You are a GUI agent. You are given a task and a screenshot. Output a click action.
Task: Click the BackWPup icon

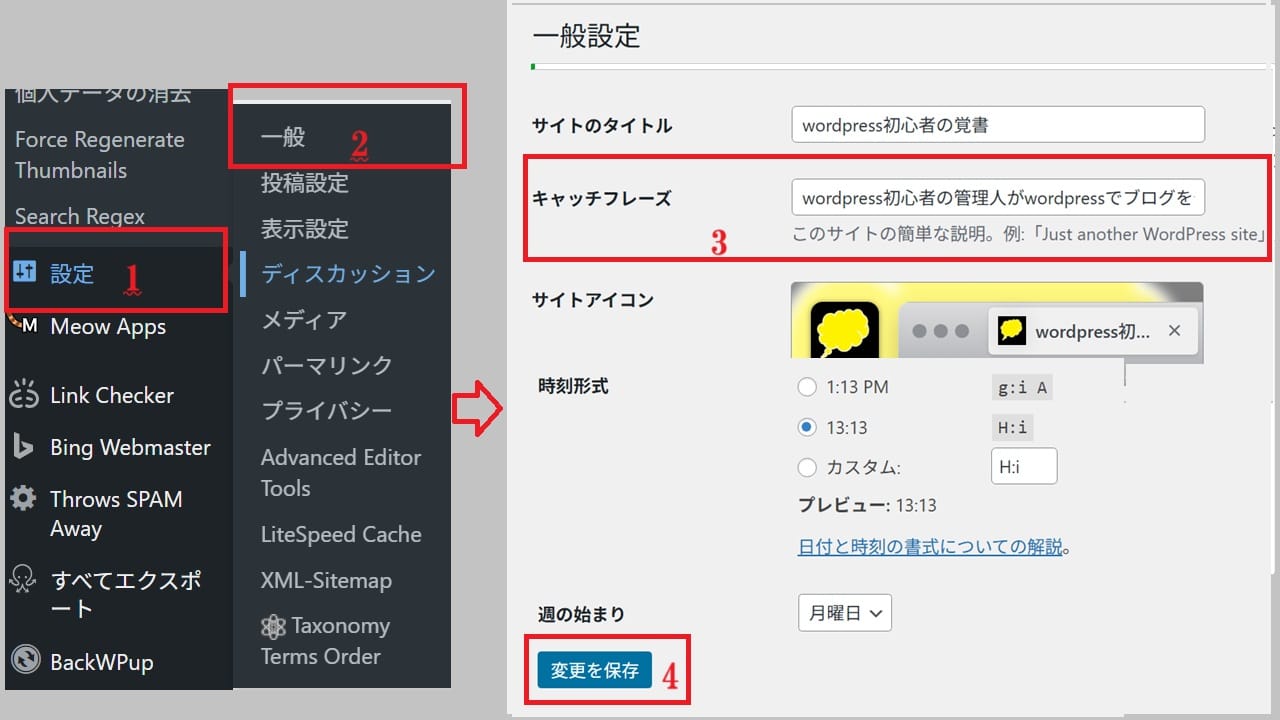tap(24, 661)
